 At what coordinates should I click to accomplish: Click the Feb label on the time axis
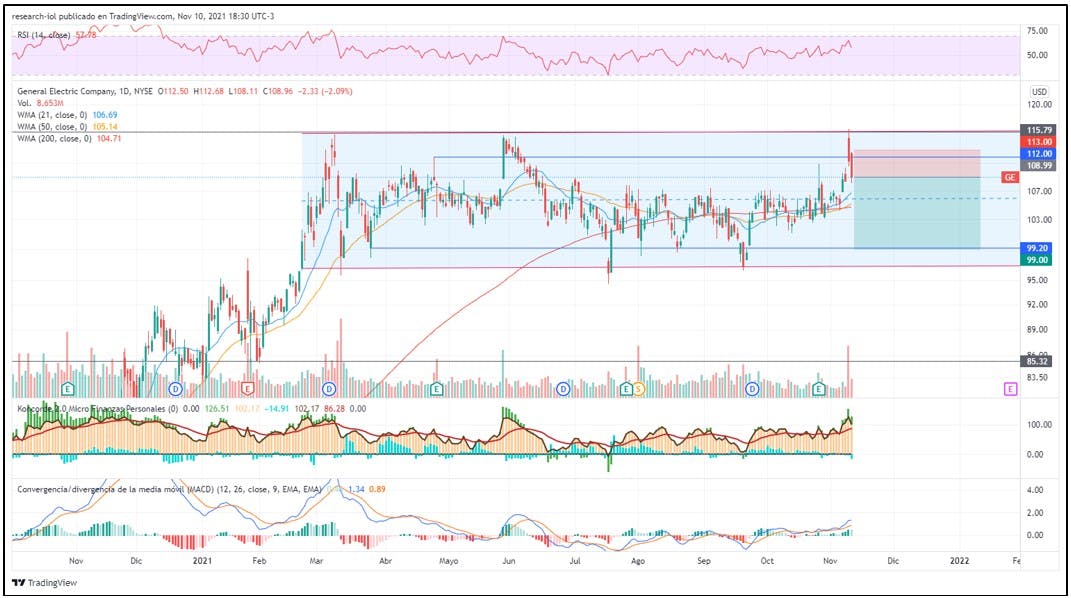[x=259, y=561]
